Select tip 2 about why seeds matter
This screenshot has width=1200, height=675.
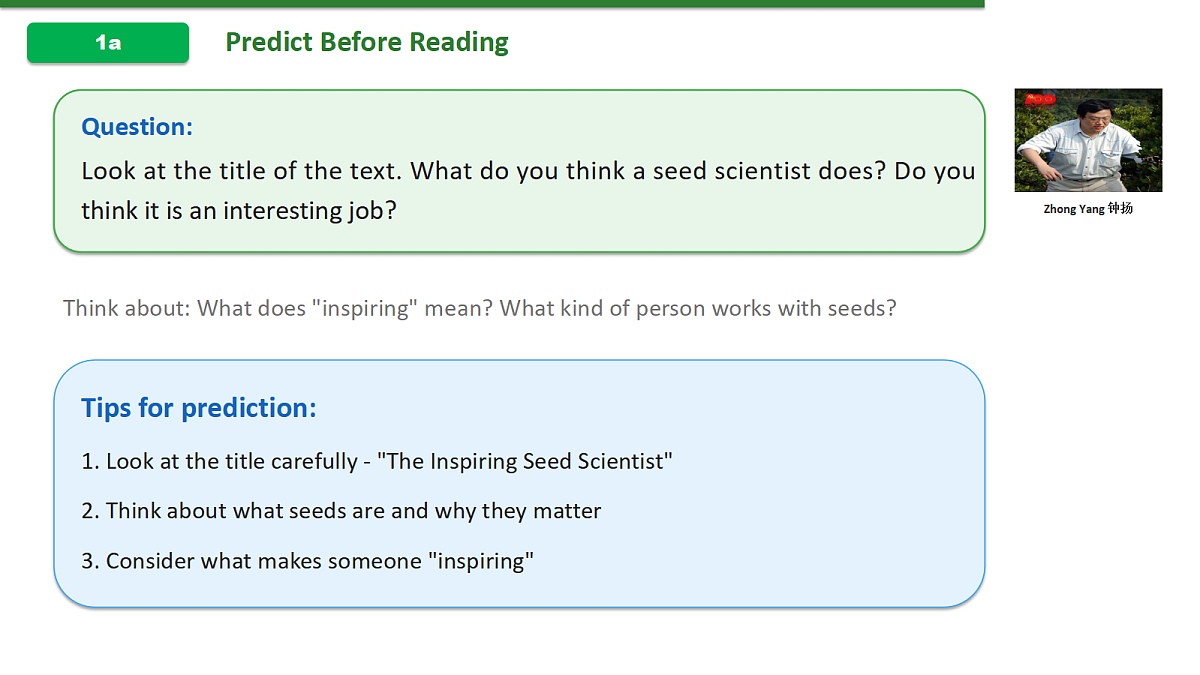341,511
